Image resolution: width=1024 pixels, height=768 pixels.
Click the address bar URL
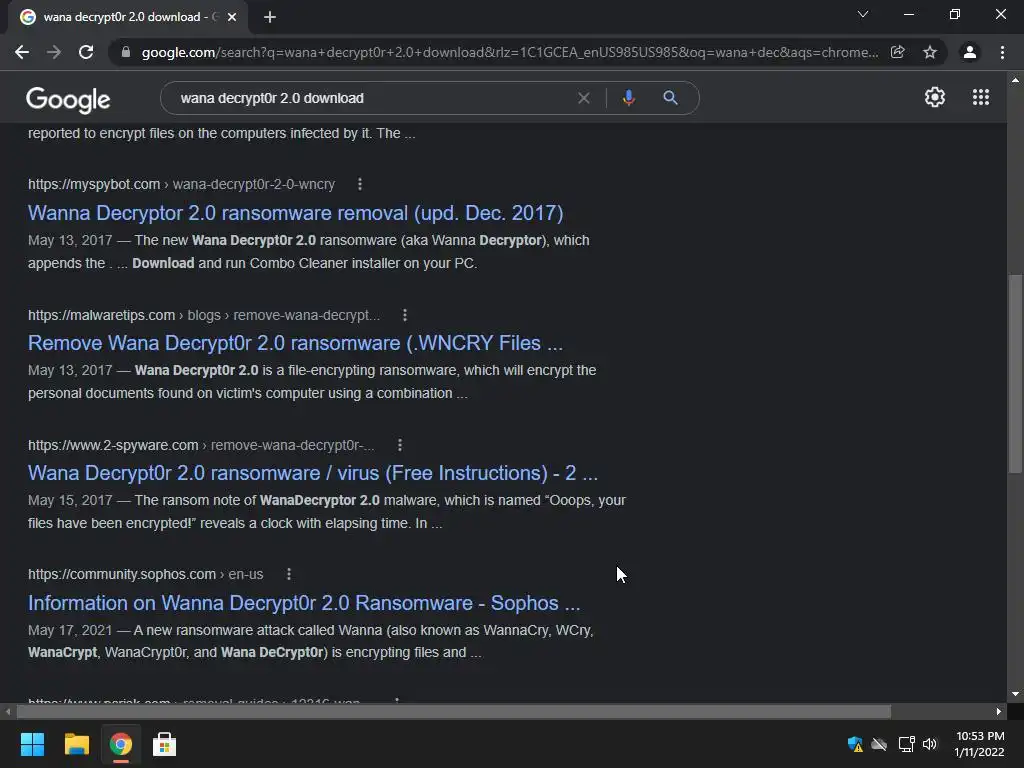click(509, 52)
